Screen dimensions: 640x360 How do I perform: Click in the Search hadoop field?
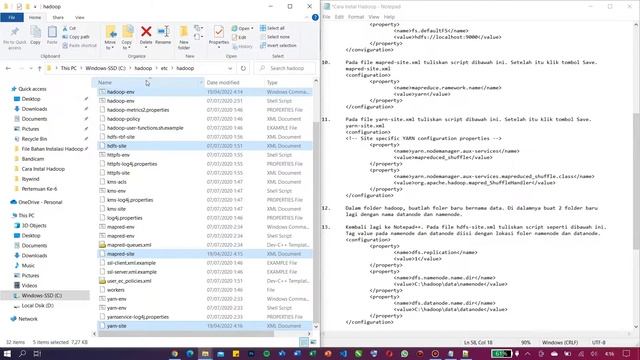point(286,68)
